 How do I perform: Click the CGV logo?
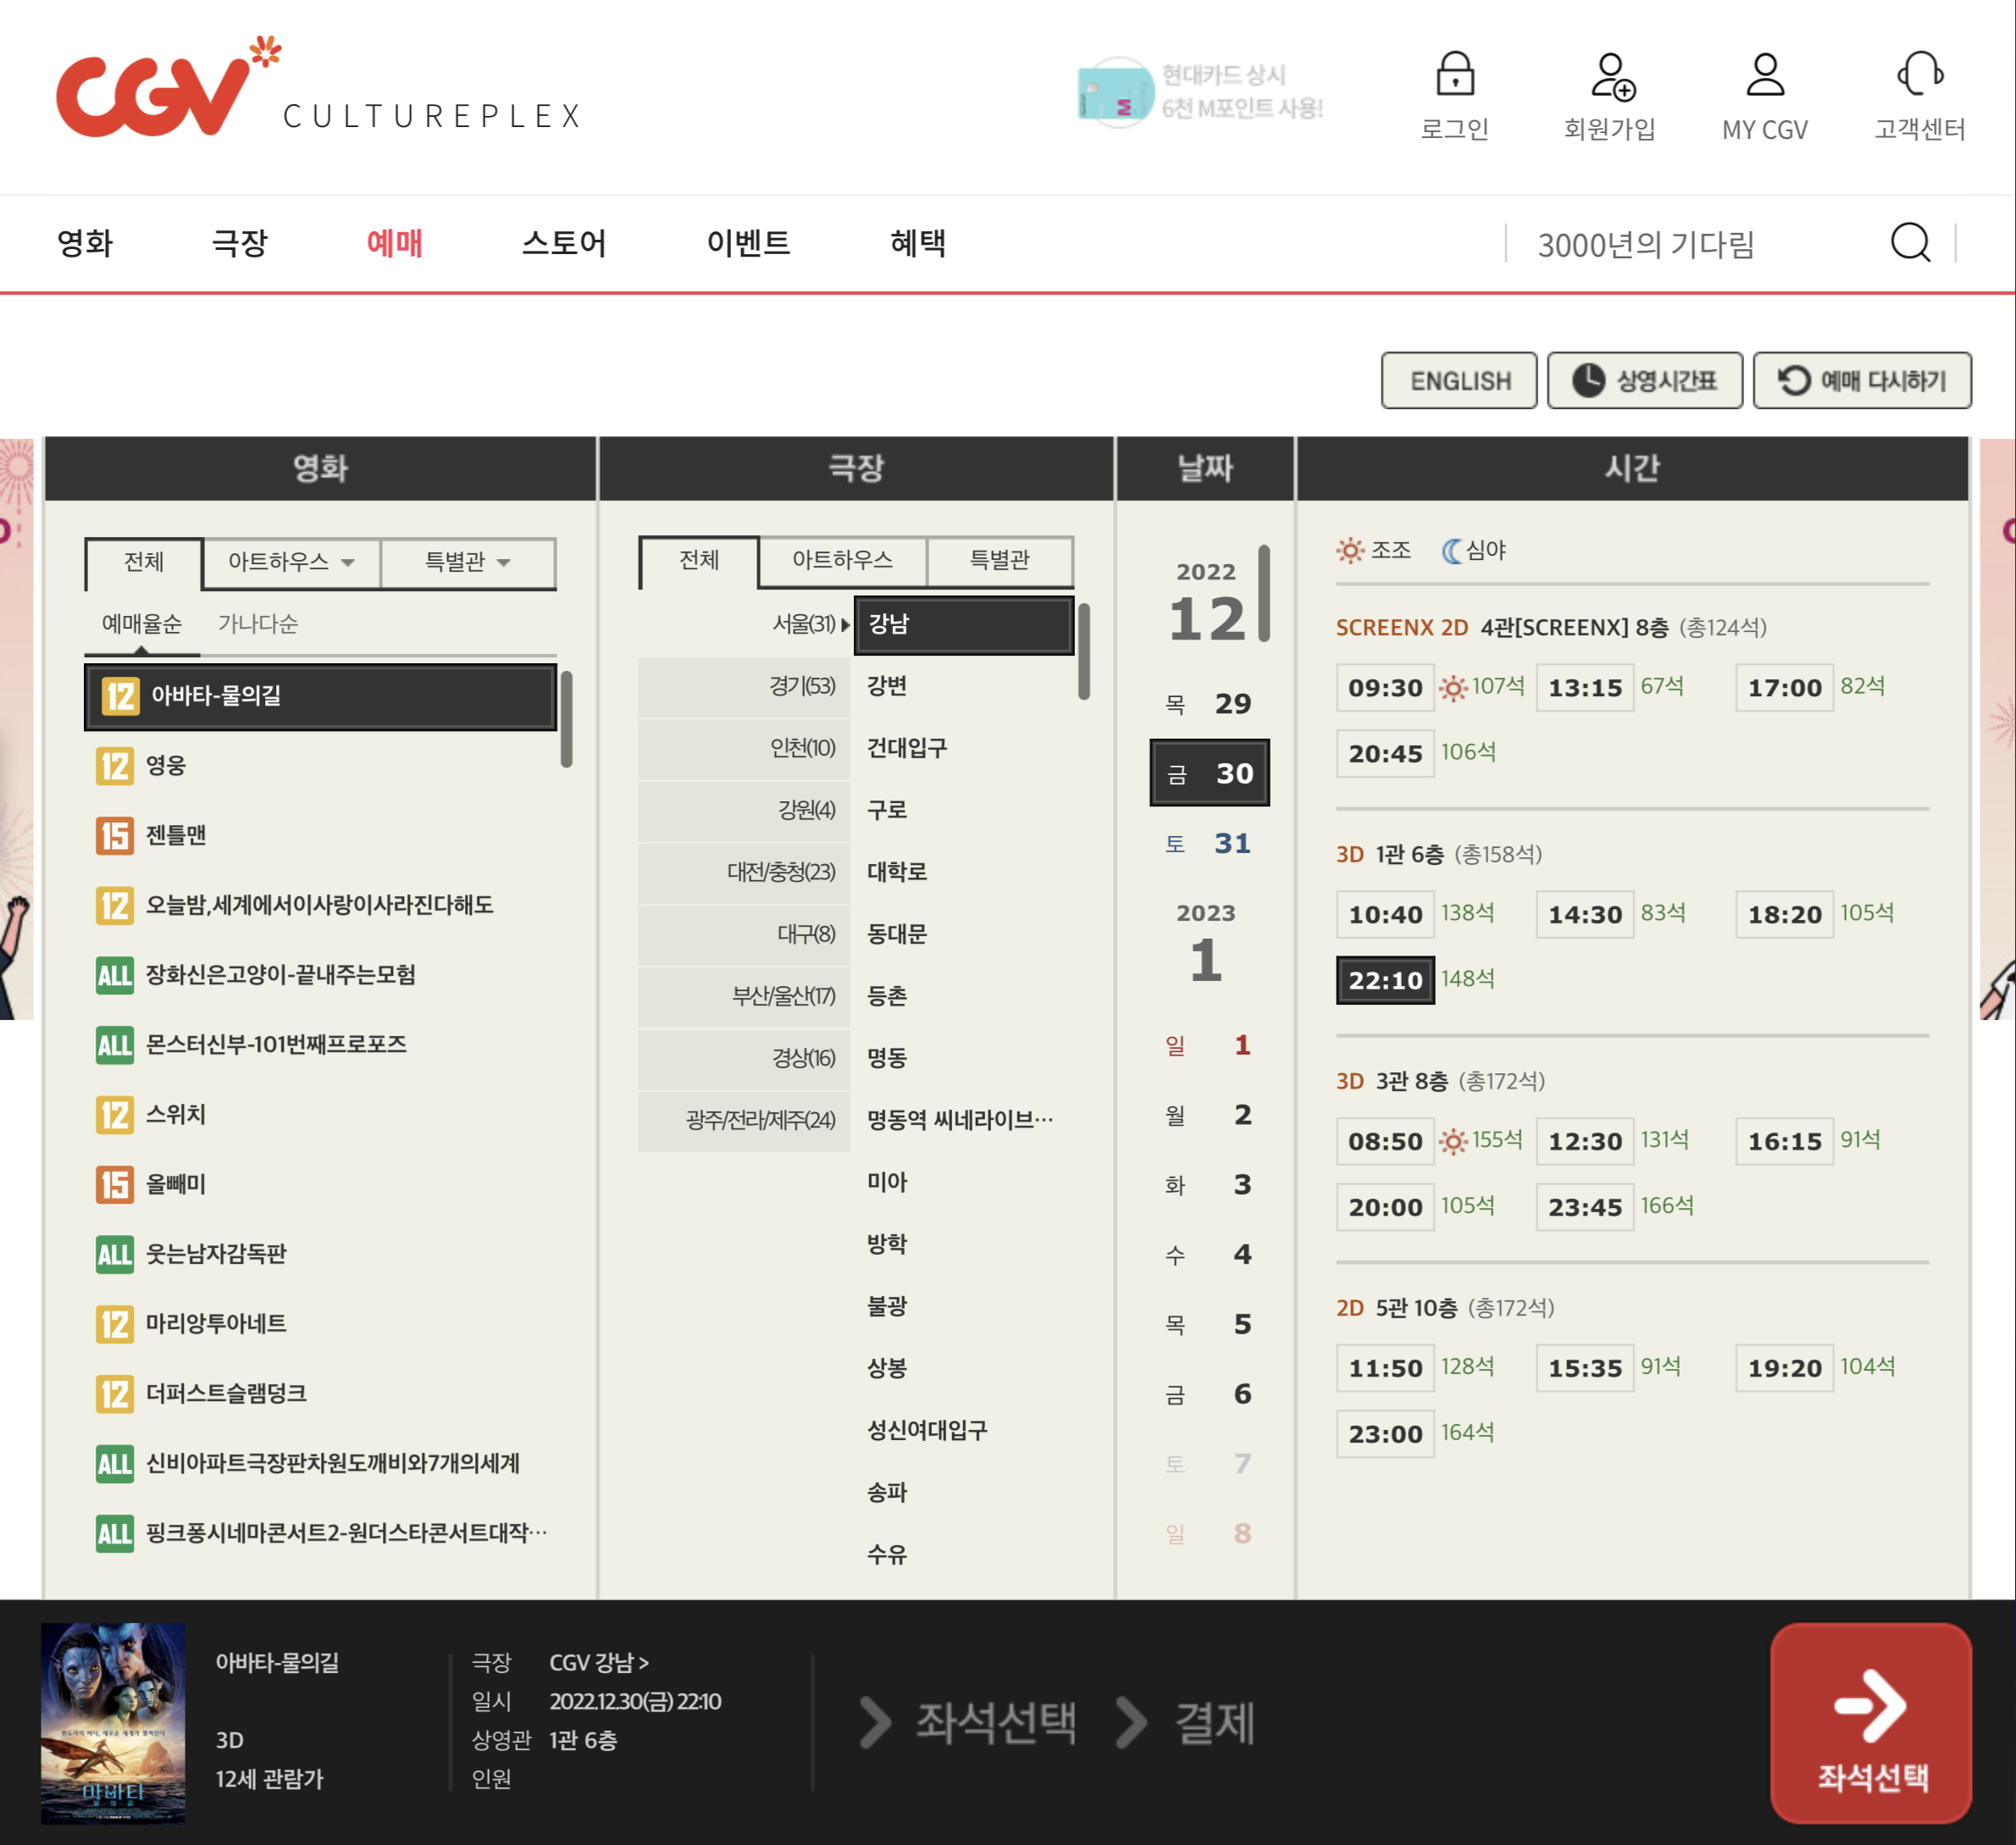tap(168, 87)
